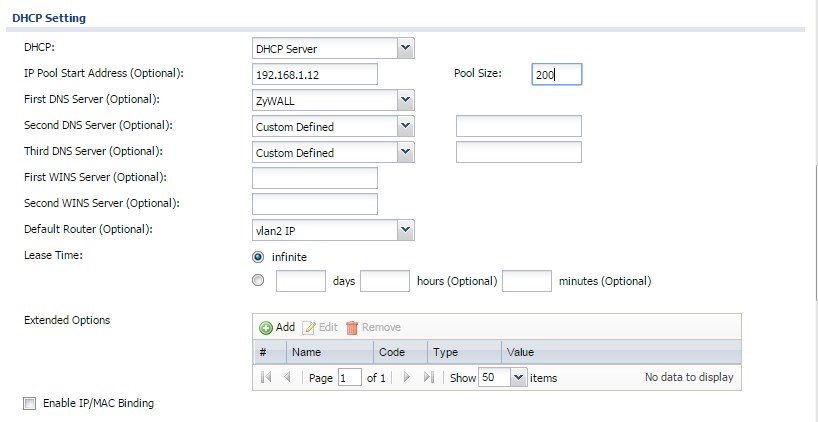Go to first page of Extended Options
Viewport: 818px width, 422px height.
[266, 377]
